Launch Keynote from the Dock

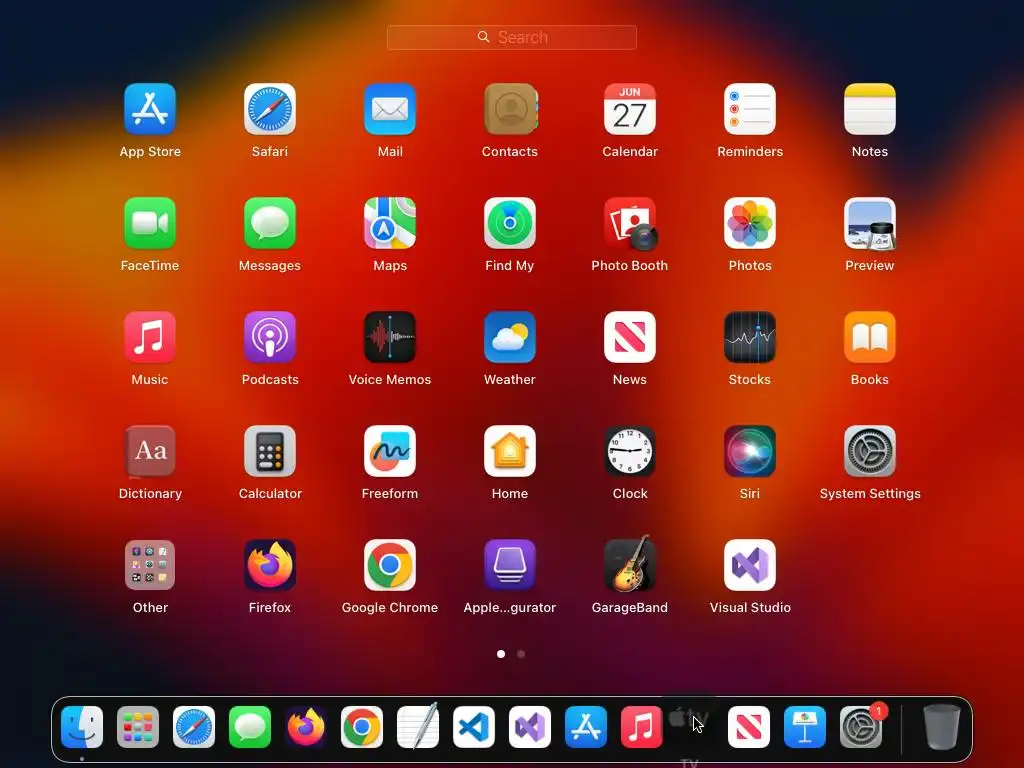[x=805, y=727]
